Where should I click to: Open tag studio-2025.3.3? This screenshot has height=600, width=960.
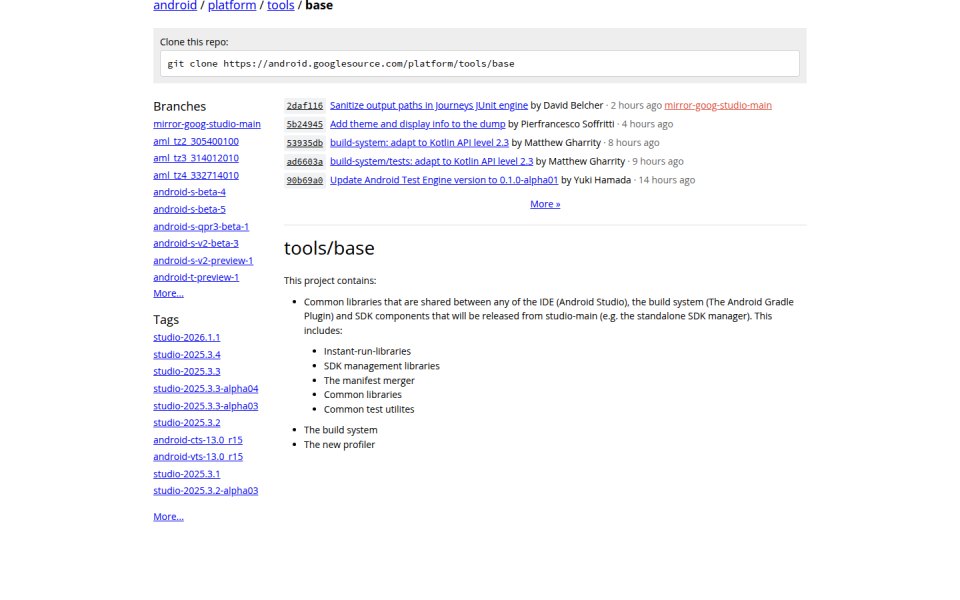(187, 371)
